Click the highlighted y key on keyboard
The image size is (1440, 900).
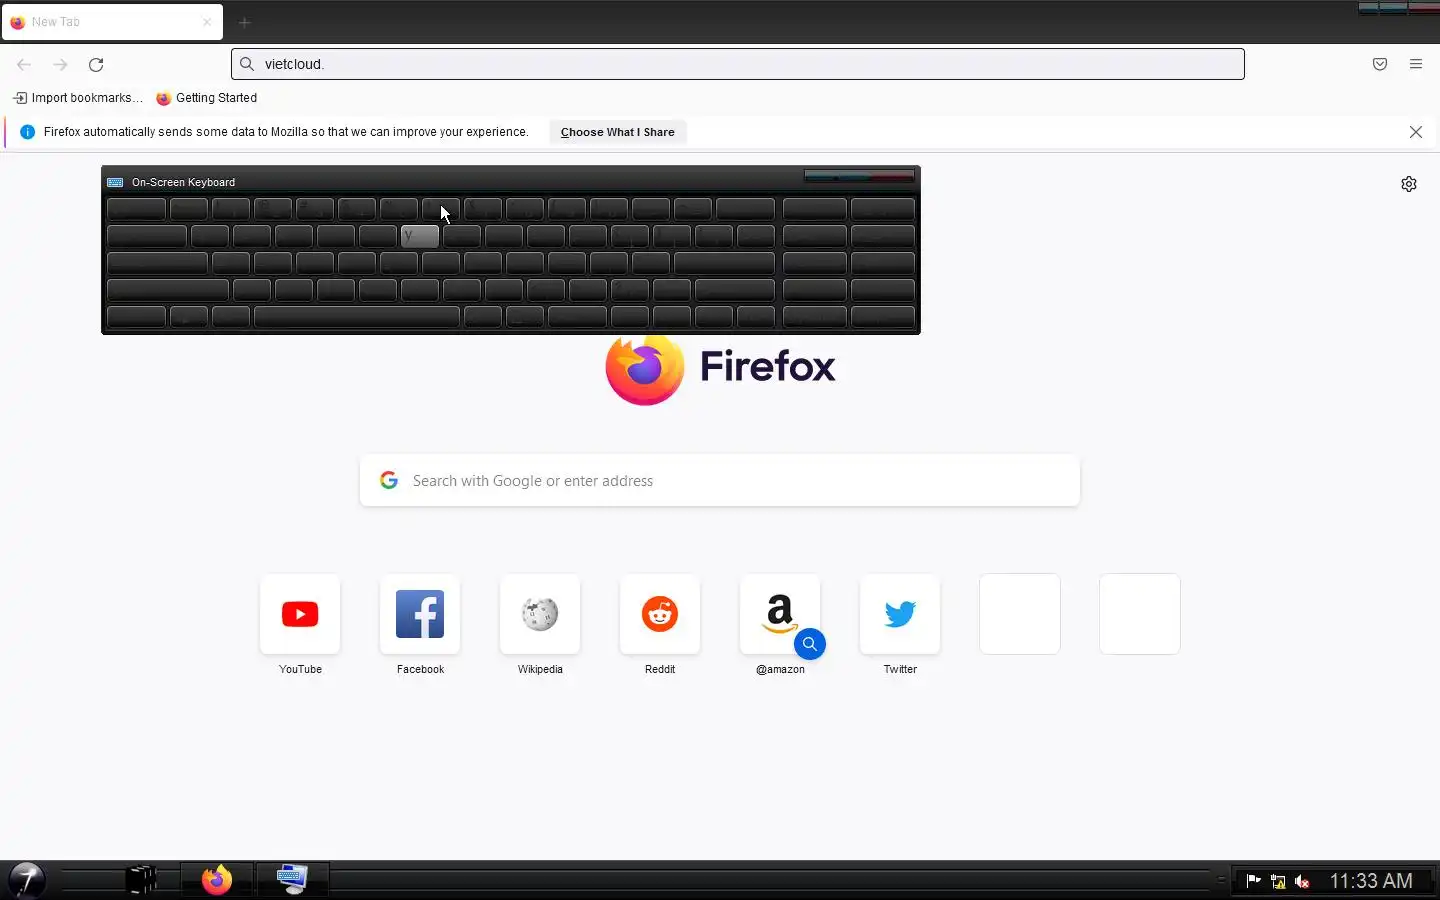coord(420,236)
